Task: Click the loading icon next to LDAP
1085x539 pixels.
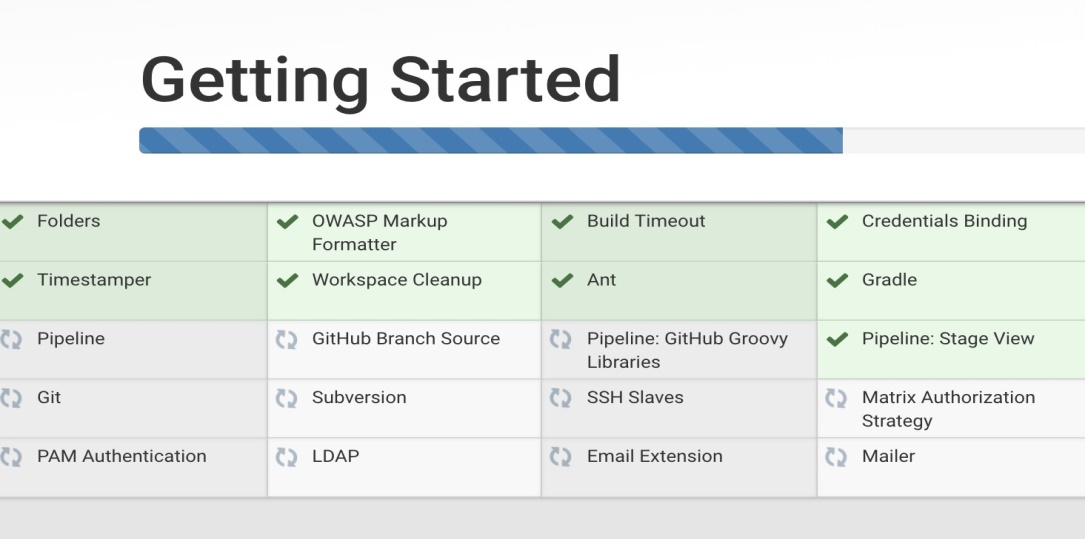Action: [x=286, y=457]
